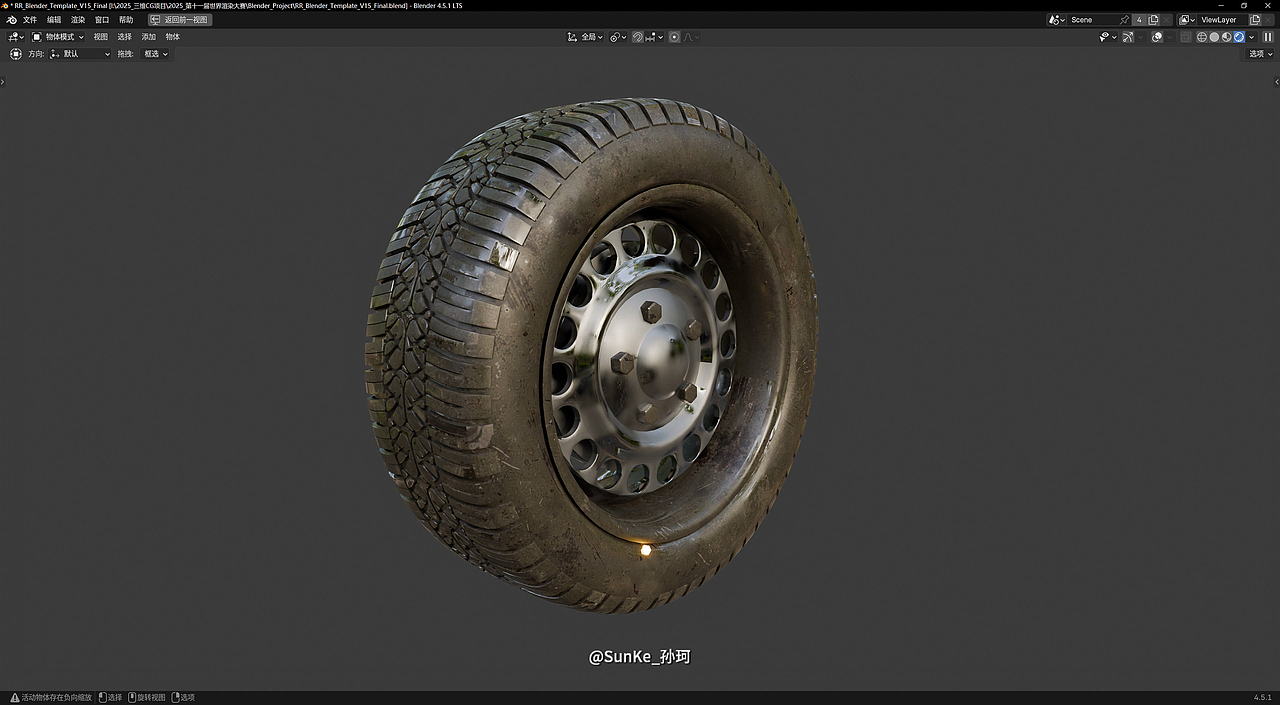Viewport: 1280px width, 705px height.
Task: Open the proportional falloff curve dropdown
Action: (691, 37)
